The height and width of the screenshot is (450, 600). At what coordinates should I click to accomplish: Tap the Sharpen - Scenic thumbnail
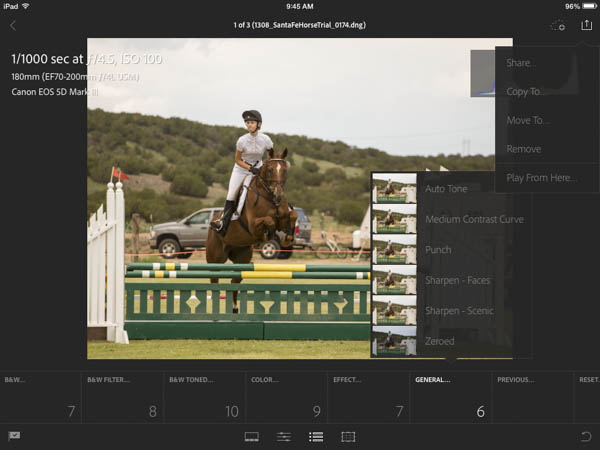tap(395, 310)
